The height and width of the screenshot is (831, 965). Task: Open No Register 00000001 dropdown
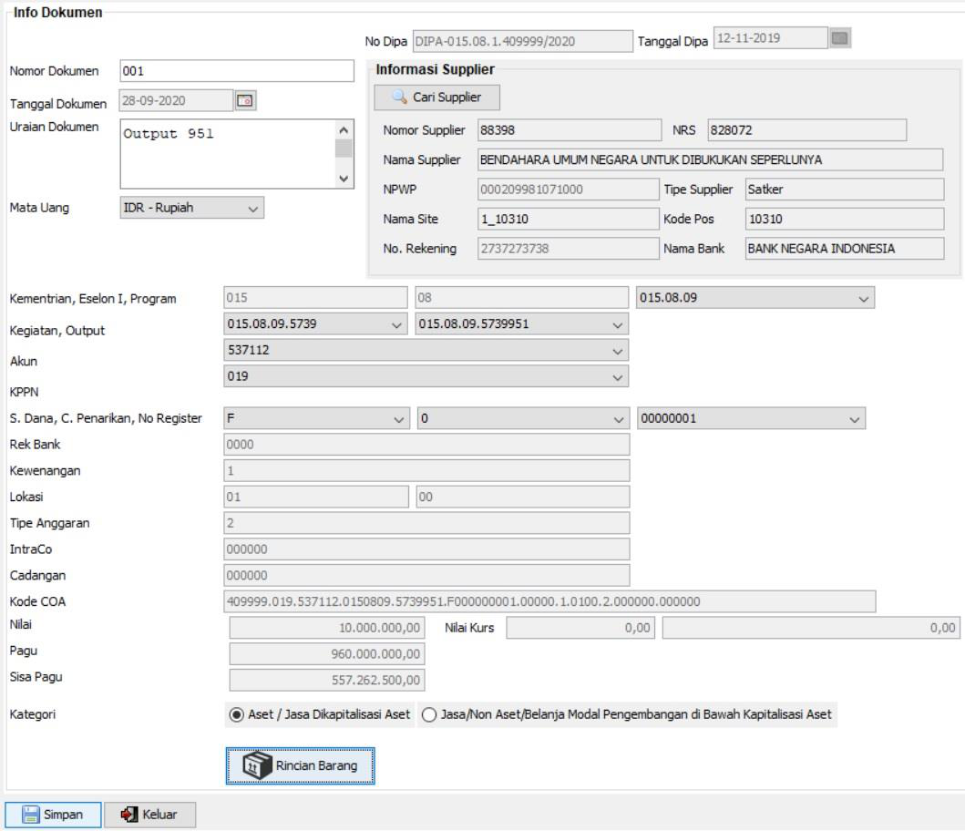click(x=855, y=418)
